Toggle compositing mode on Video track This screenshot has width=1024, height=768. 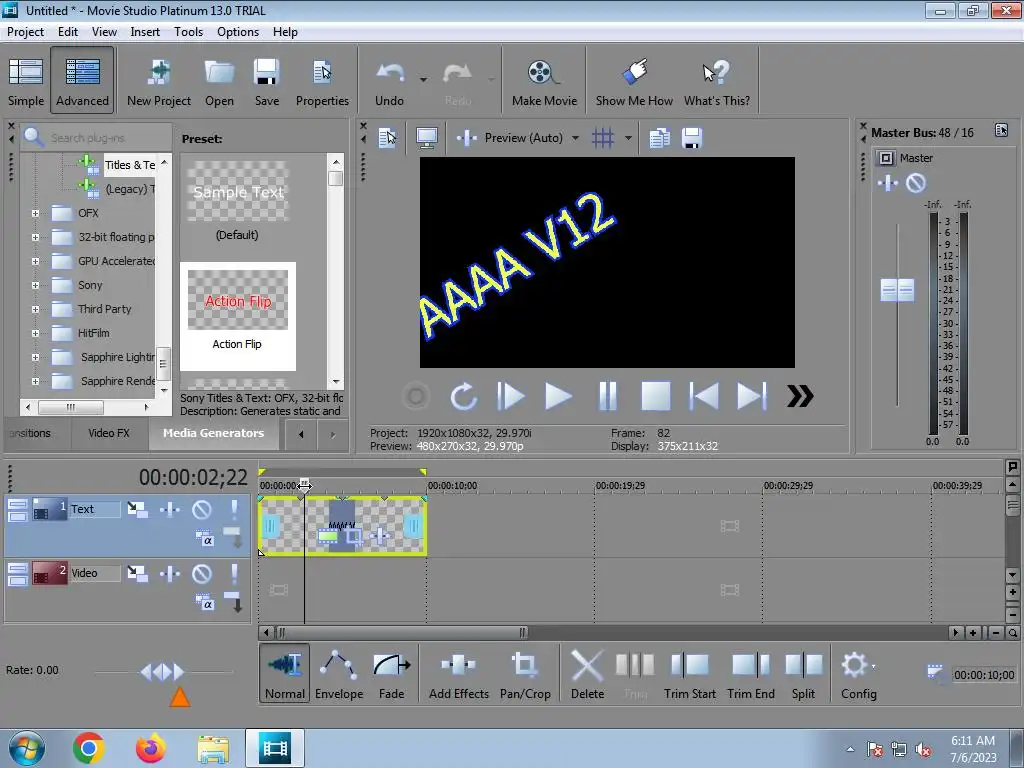204,603
